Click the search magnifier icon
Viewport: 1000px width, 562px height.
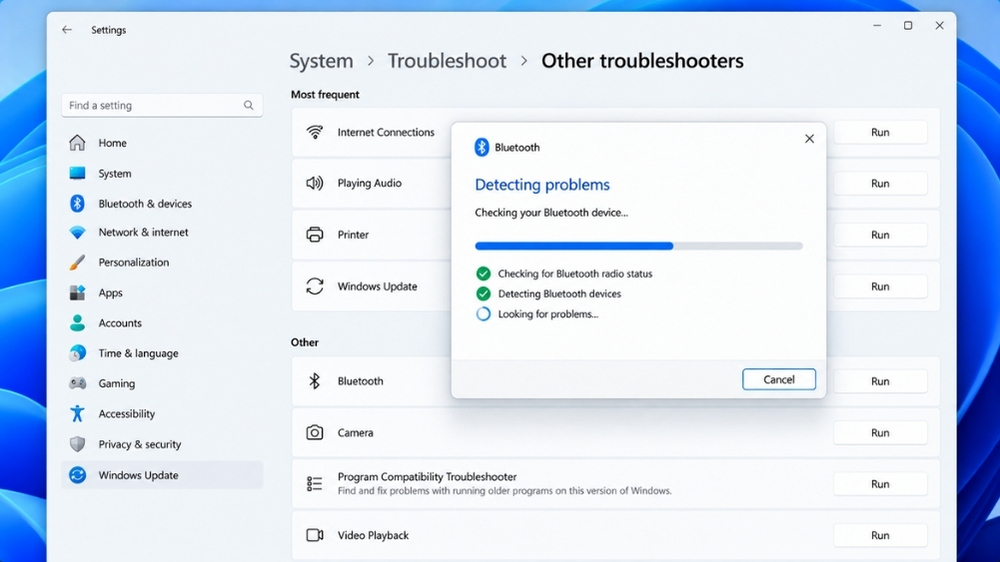coord(248,105)
